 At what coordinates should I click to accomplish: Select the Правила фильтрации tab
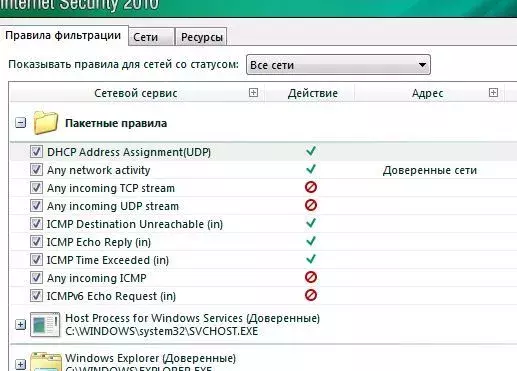63,35
